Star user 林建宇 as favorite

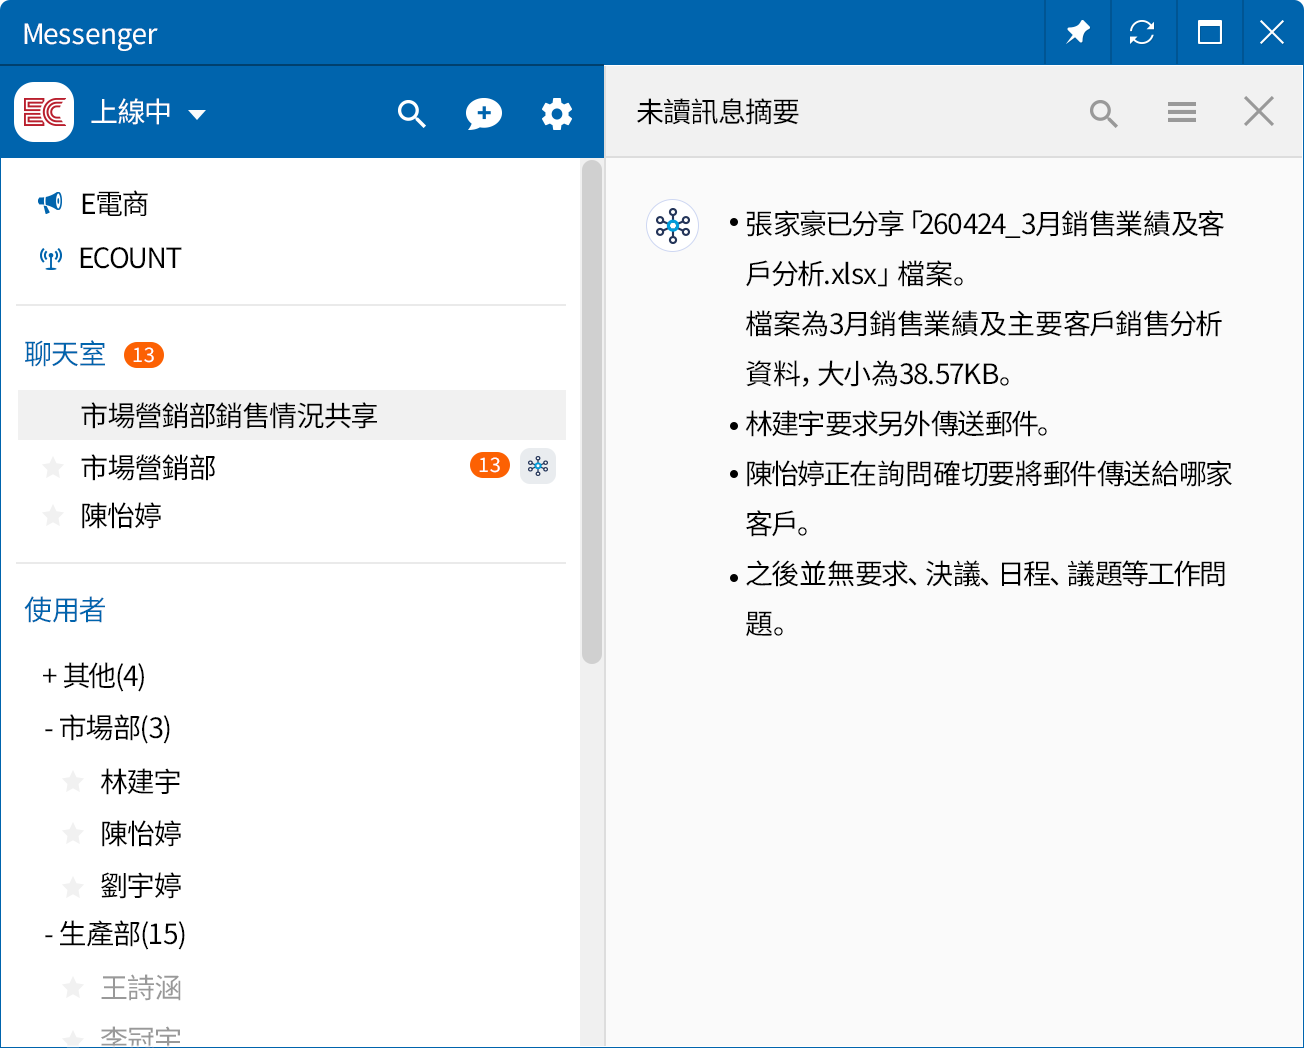pos(73,781)
